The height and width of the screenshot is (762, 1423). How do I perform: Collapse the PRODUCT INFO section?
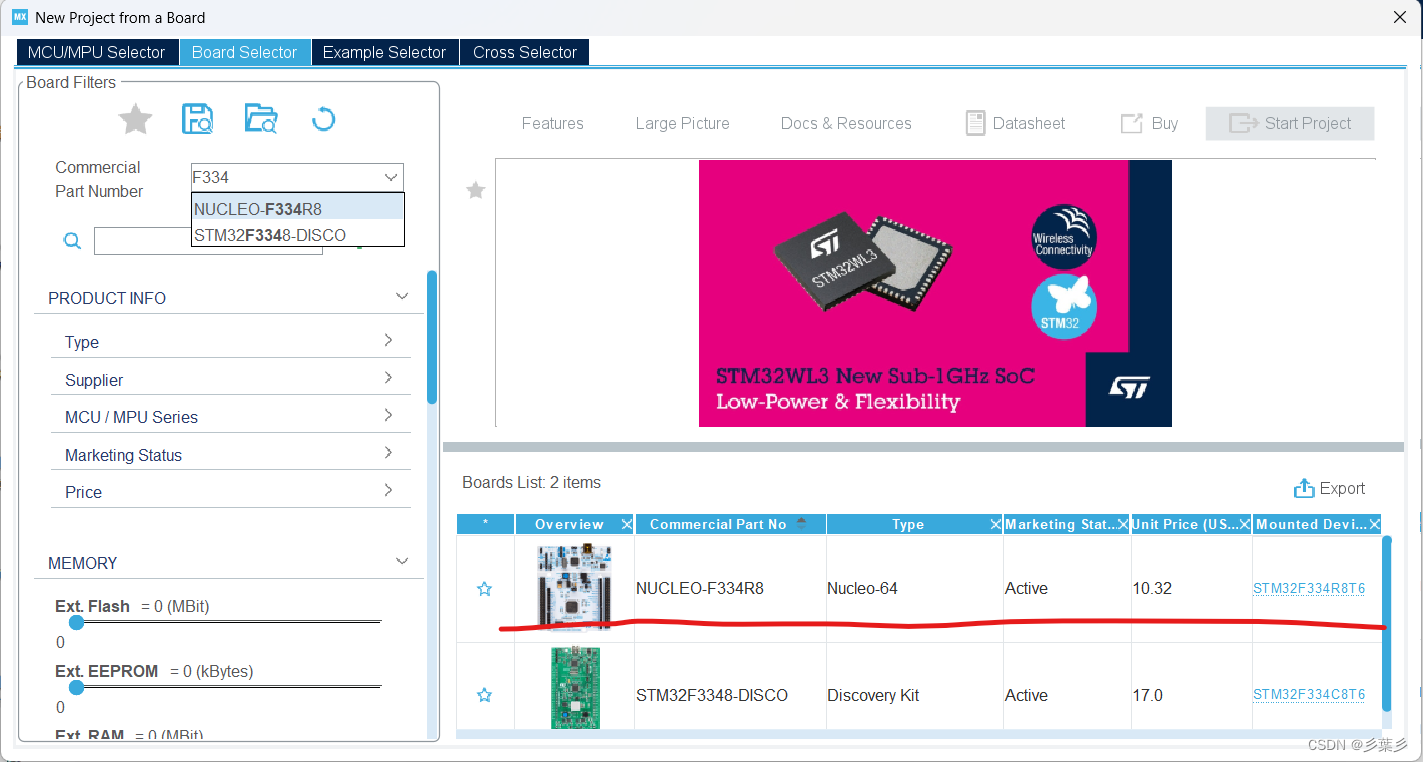tap(402, 297)
